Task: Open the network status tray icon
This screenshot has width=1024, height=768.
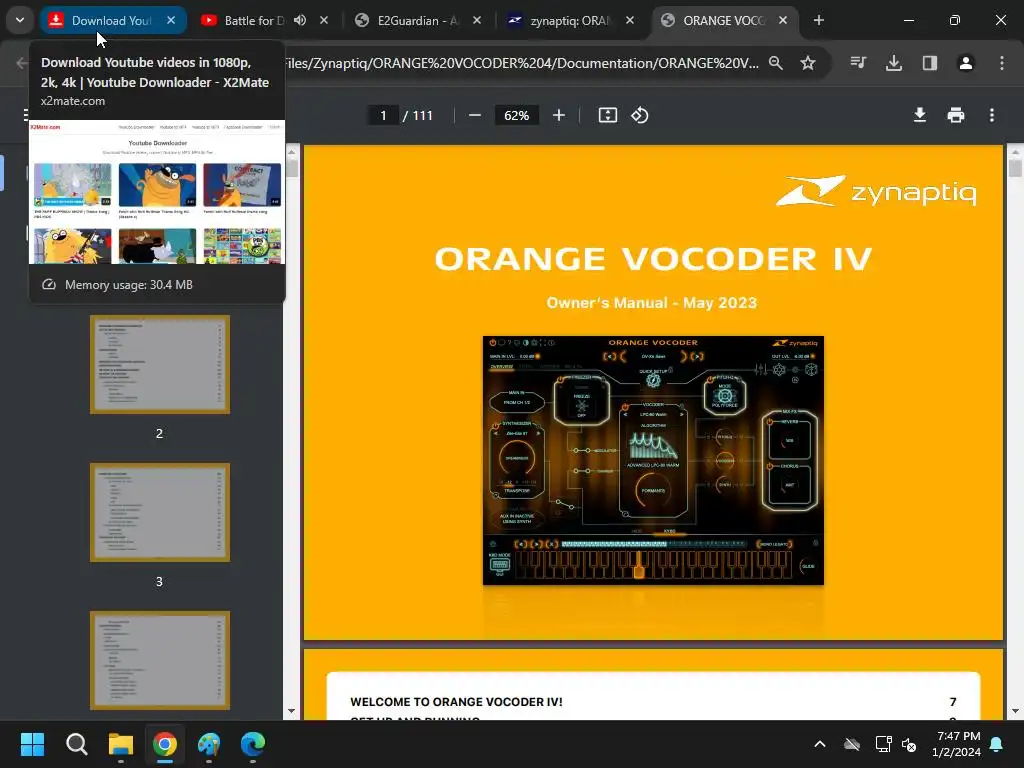Action: [x=883, y=744]
